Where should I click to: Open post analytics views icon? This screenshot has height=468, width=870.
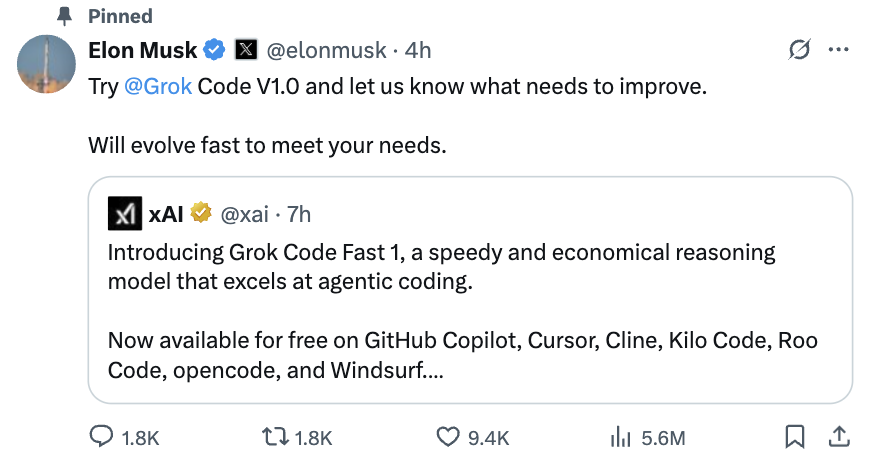tap(619, 437)
